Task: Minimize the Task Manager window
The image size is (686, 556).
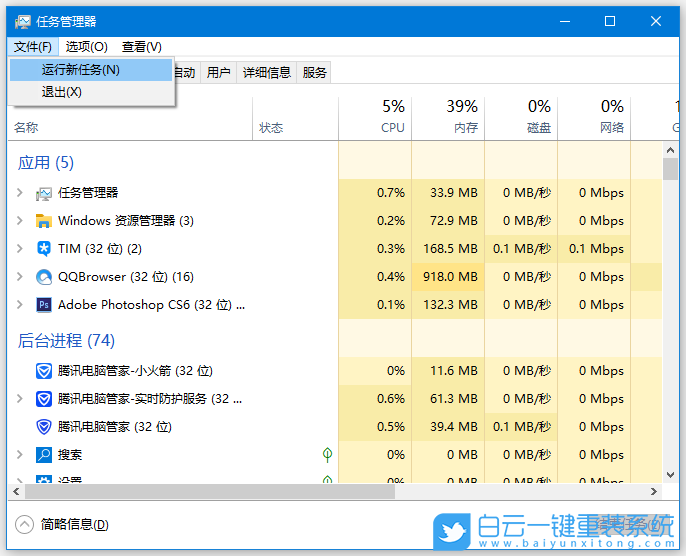Action: [565, 21]
